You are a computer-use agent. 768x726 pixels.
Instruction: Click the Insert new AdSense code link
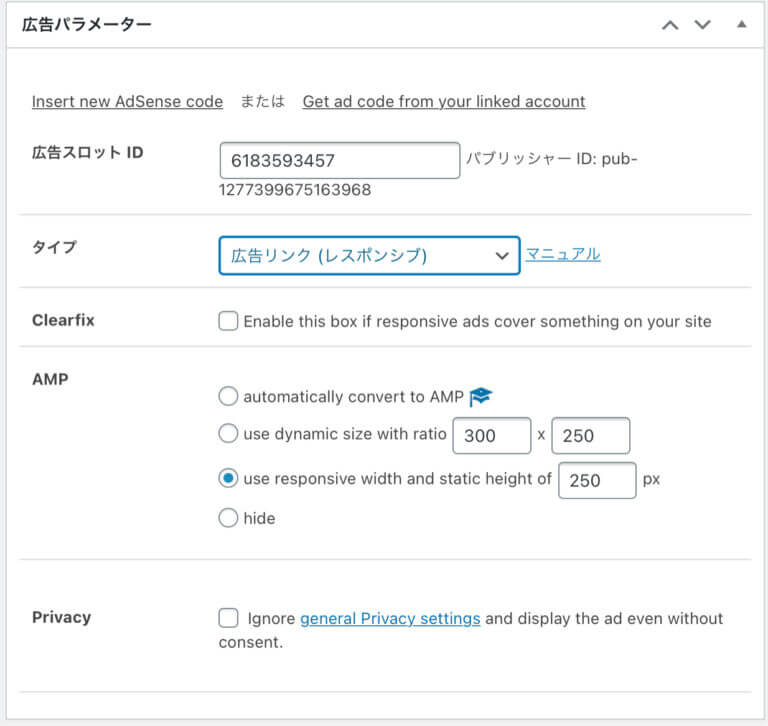pos(127,101)
